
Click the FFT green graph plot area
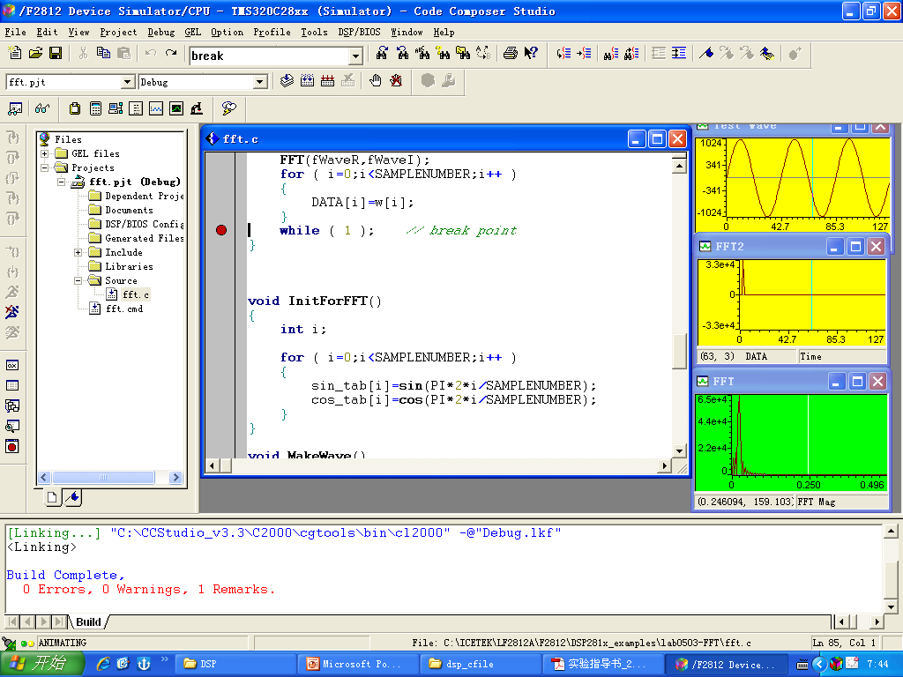click(x=809, y=435)
